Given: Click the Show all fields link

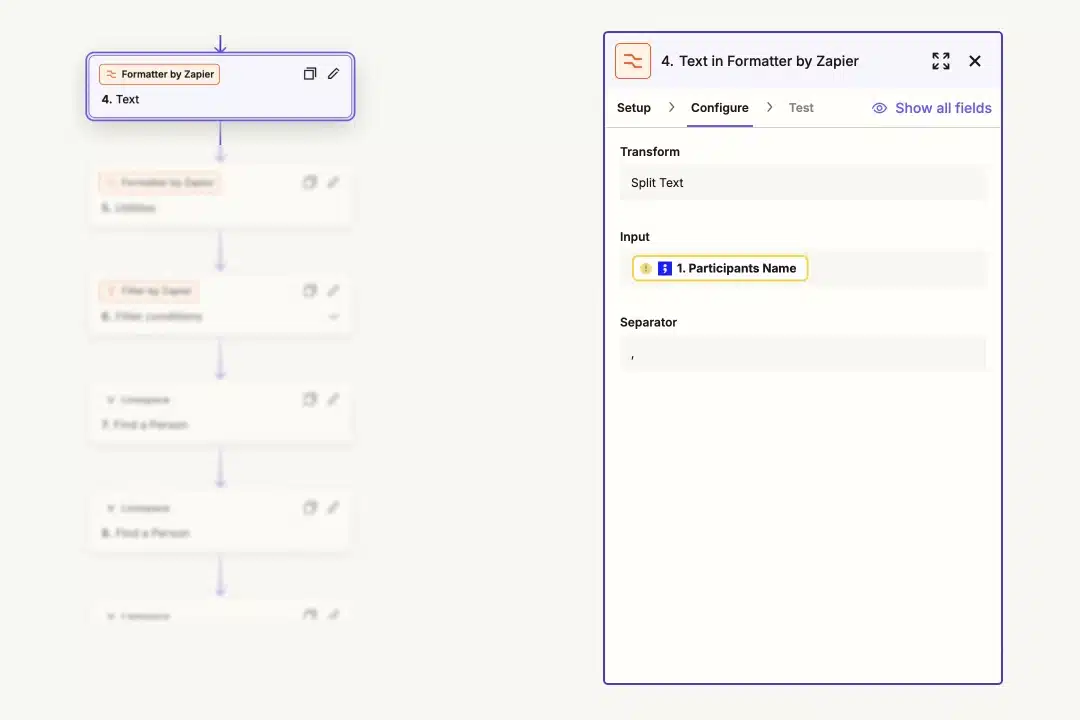Looking at the screenshot, I should pos(943,108).
